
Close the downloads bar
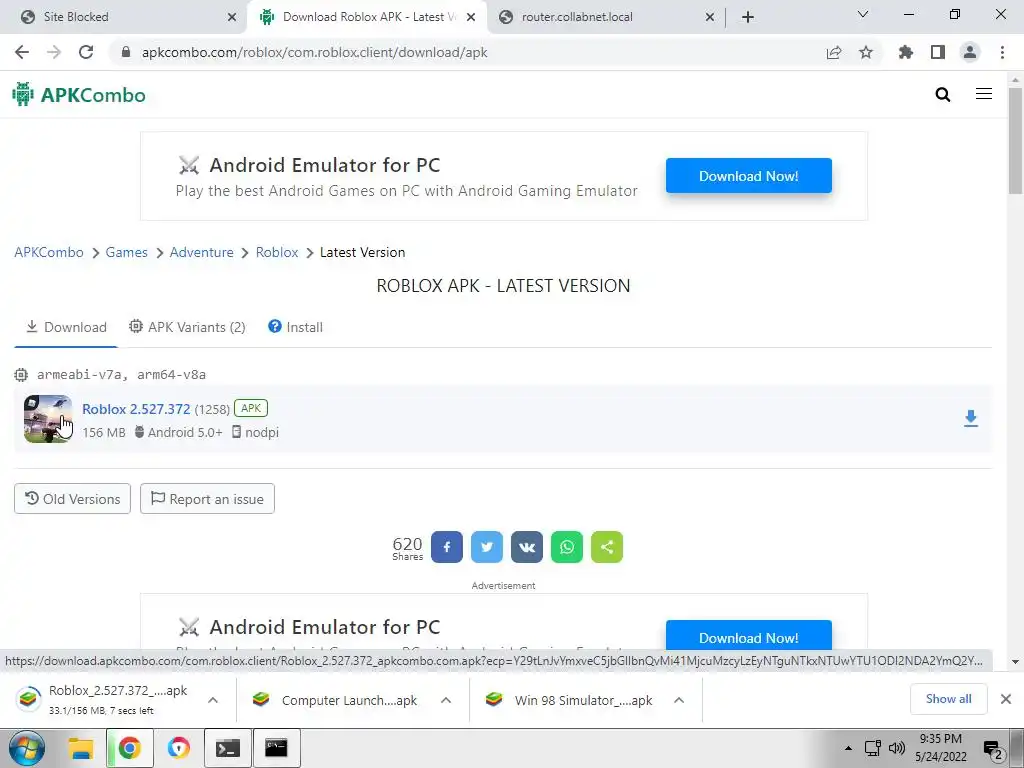(1006, 699)
